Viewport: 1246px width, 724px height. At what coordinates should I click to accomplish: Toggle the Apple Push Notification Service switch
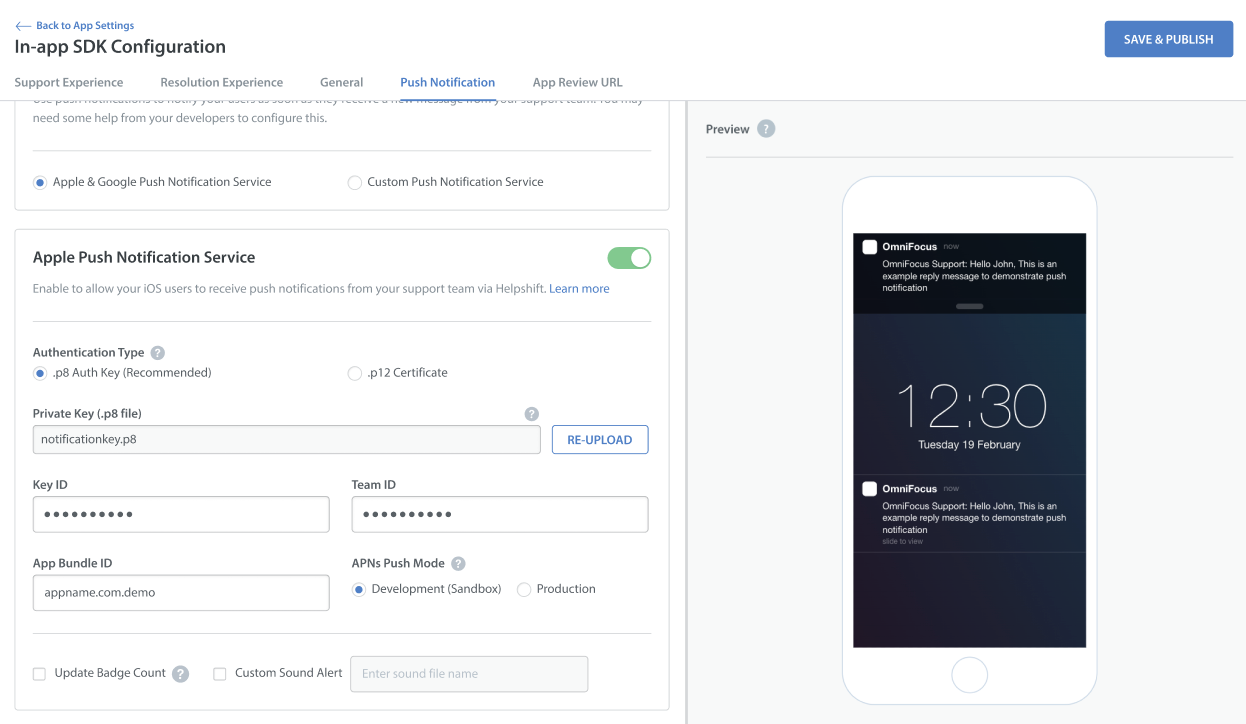pos(629,258)
